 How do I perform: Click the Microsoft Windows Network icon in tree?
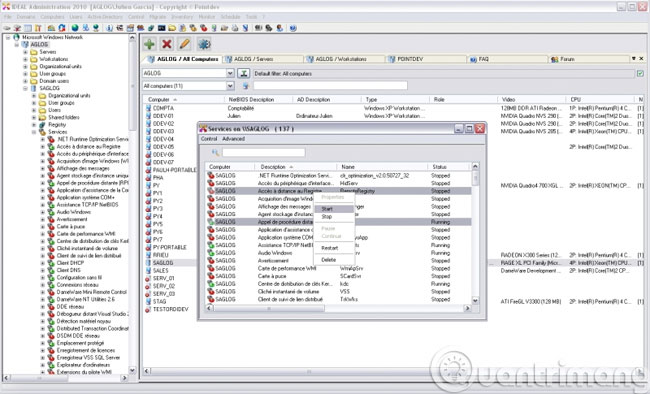pos(16,37)
